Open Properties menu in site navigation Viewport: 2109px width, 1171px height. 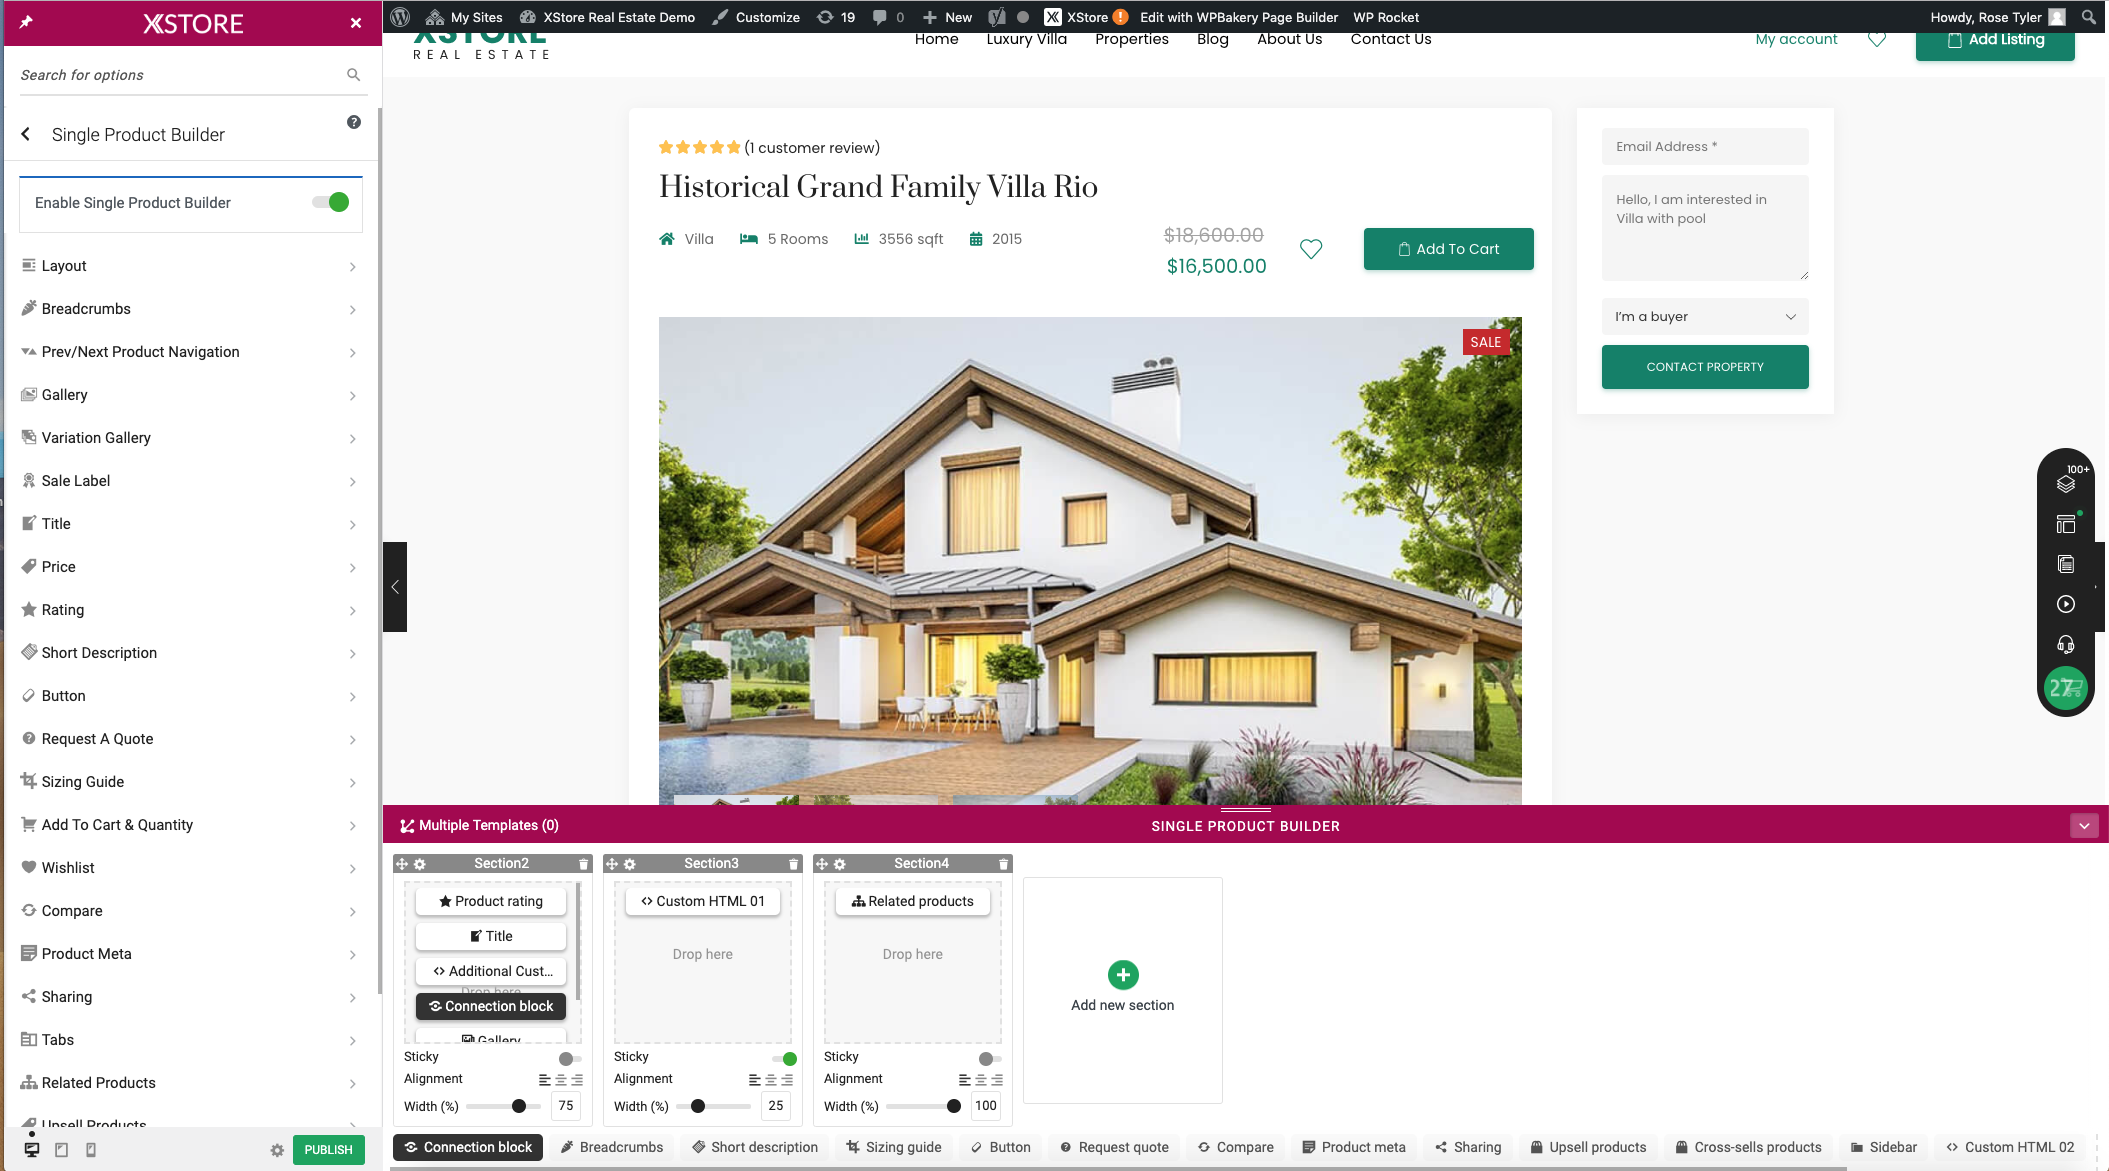(x=1131, y=39)
